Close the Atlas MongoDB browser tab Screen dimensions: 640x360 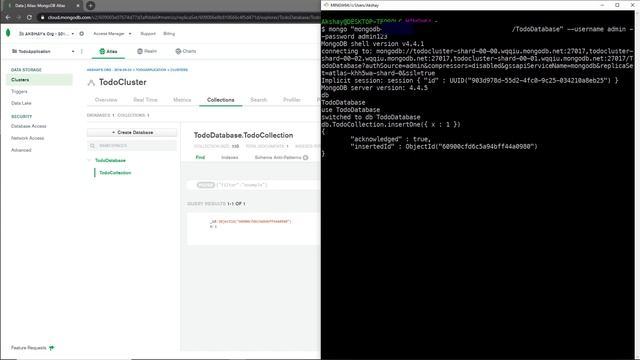pos(78,6)
